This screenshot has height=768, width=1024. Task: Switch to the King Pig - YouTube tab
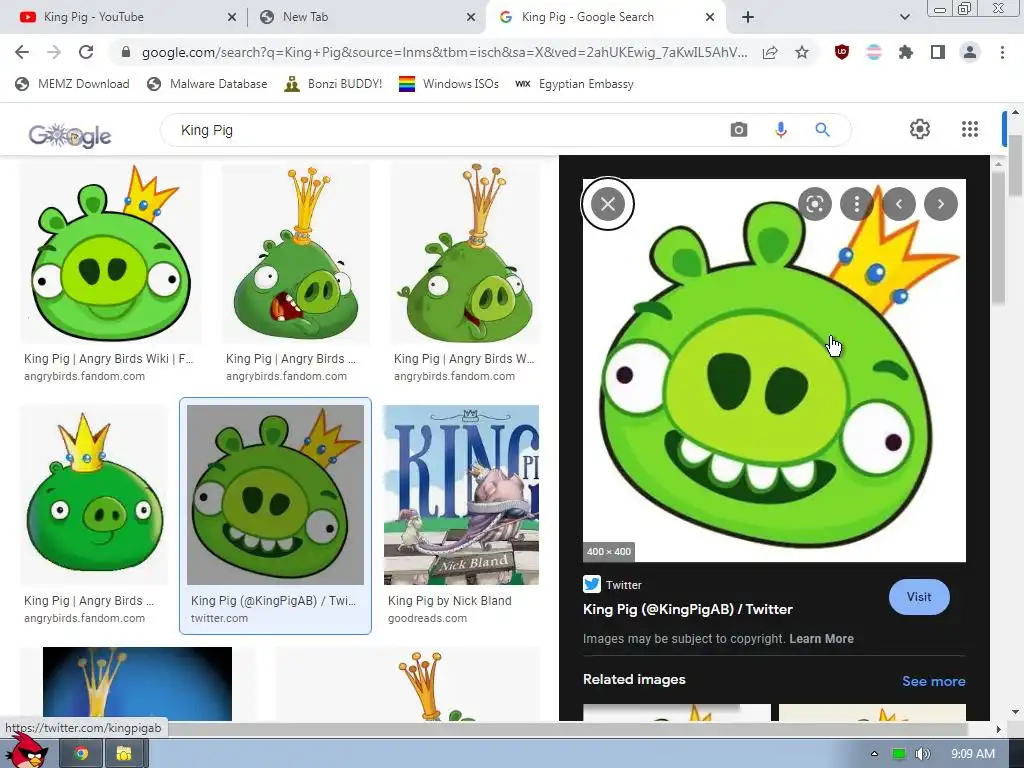pos(123,17)
